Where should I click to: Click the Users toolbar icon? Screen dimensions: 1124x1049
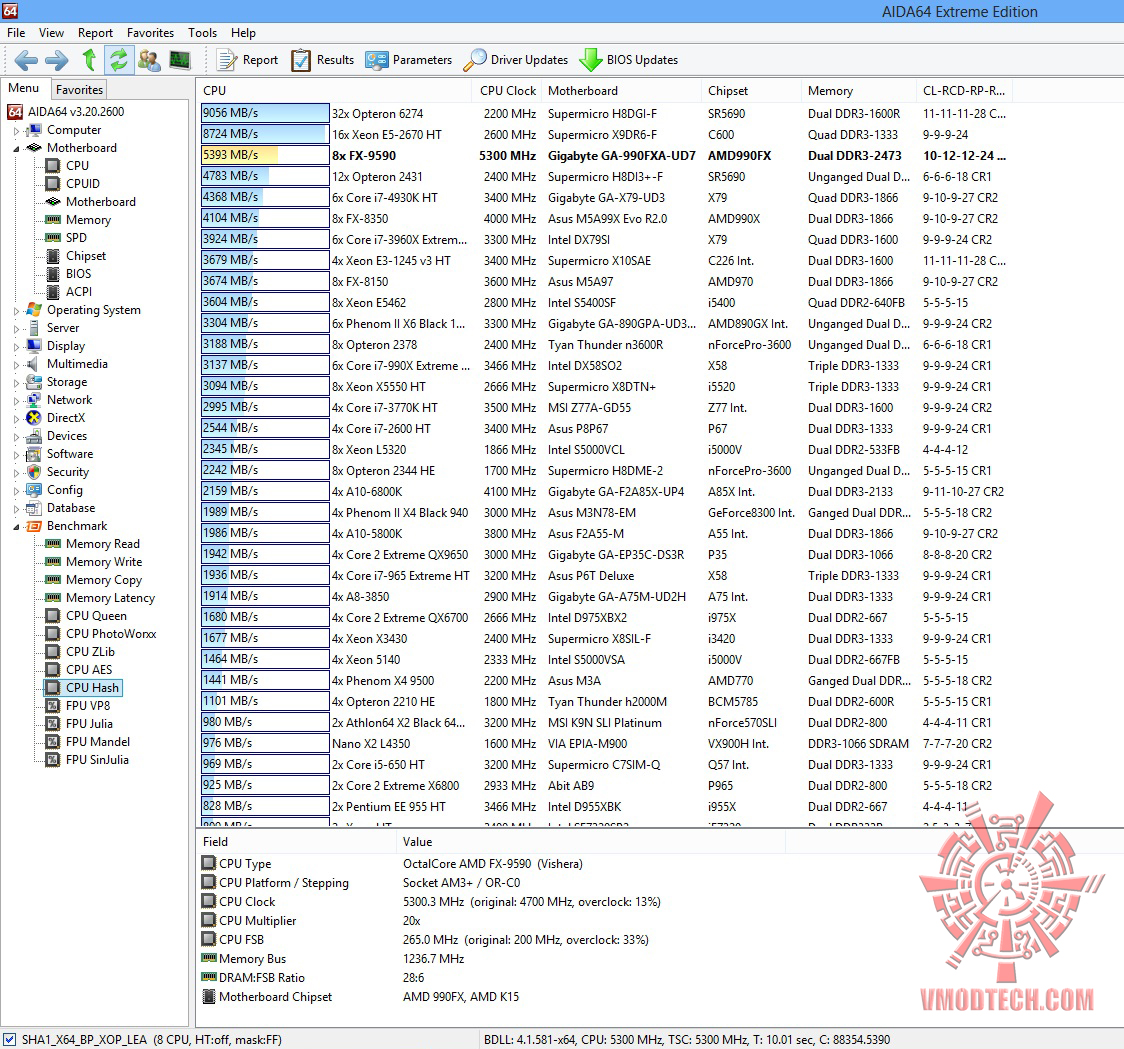149,60
